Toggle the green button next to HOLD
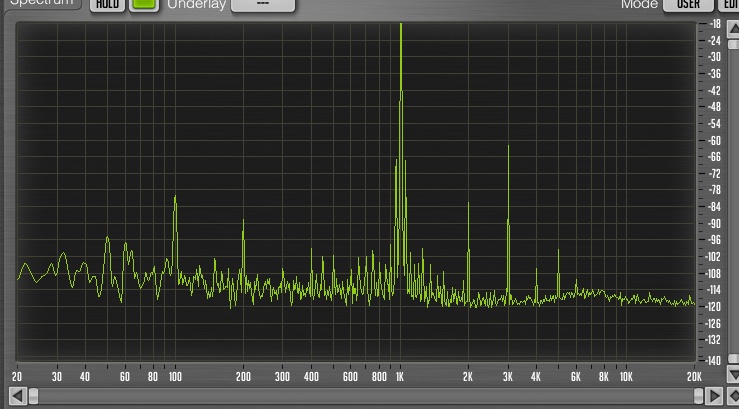739x409 pixels. [144, 4]
